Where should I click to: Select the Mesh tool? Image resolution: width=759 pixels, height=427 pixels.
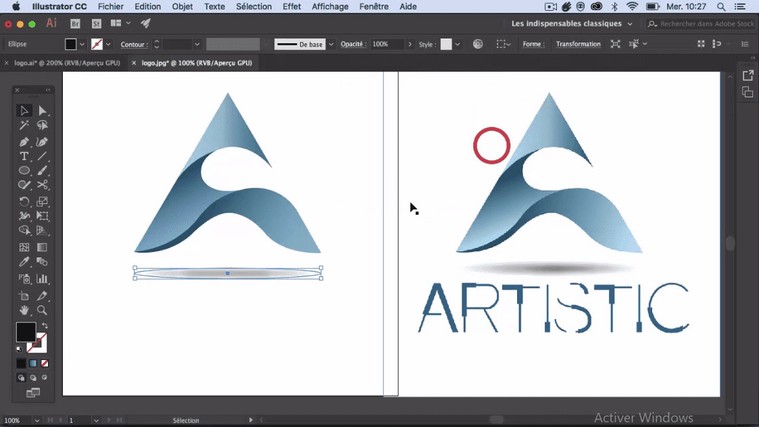(x=24, y=247)
